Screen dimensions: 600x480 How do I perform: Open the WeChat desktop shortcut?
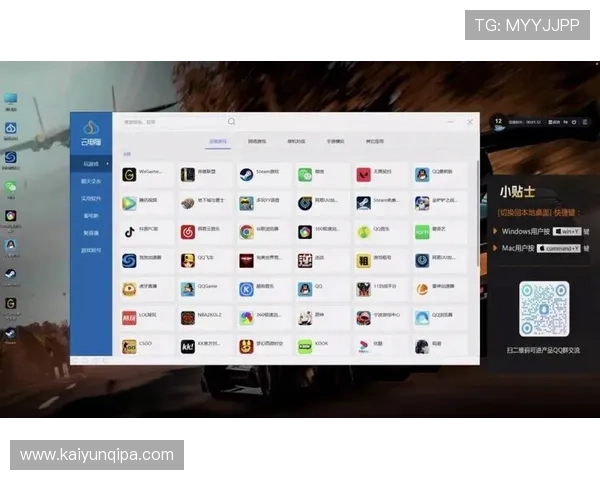click(11, 189)
